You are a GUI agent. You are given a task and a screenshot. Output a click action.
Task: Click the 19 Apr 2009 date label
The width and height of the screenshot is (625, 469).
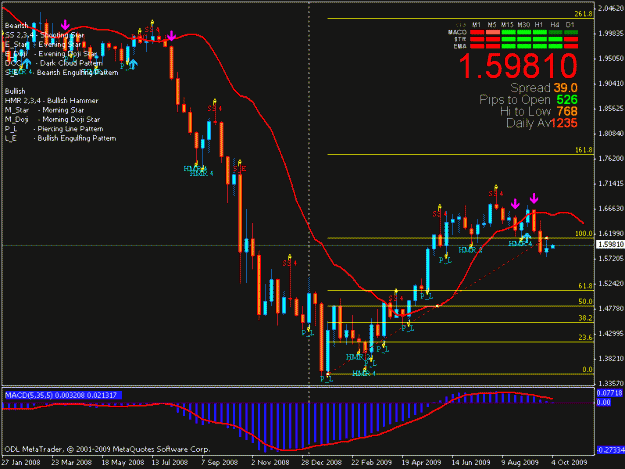[421, 462]
